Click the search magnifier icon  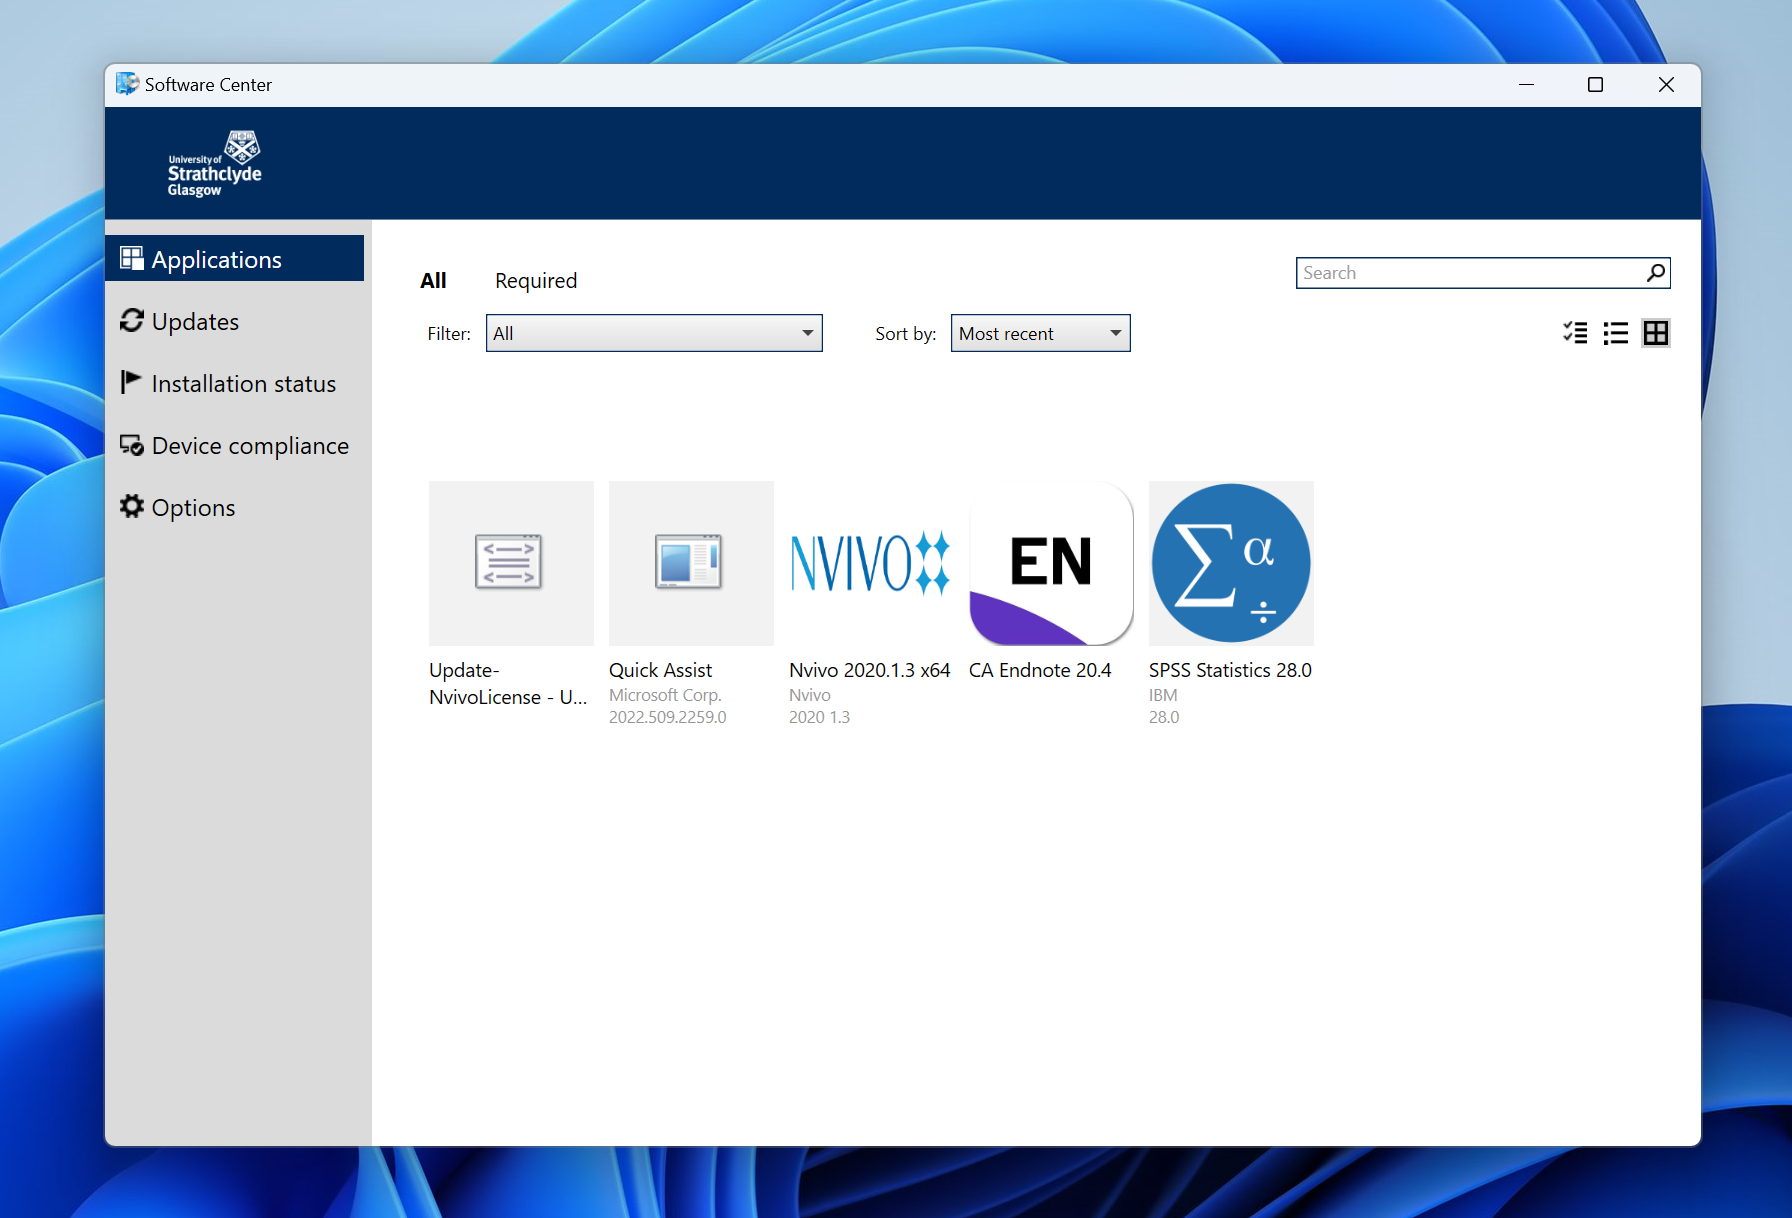point(1656,273)
